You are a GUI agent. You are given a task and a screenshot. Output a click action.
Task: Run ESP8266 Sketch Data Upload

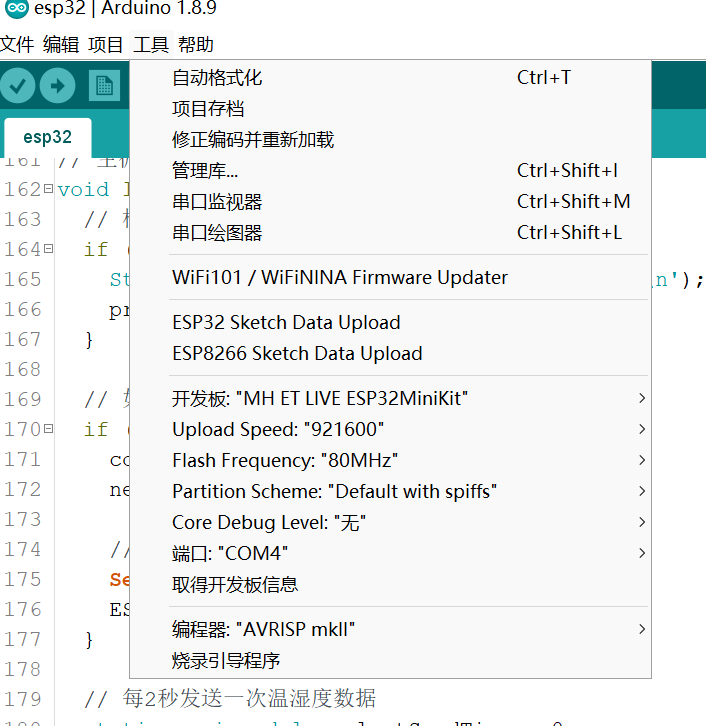pos(390,354)
